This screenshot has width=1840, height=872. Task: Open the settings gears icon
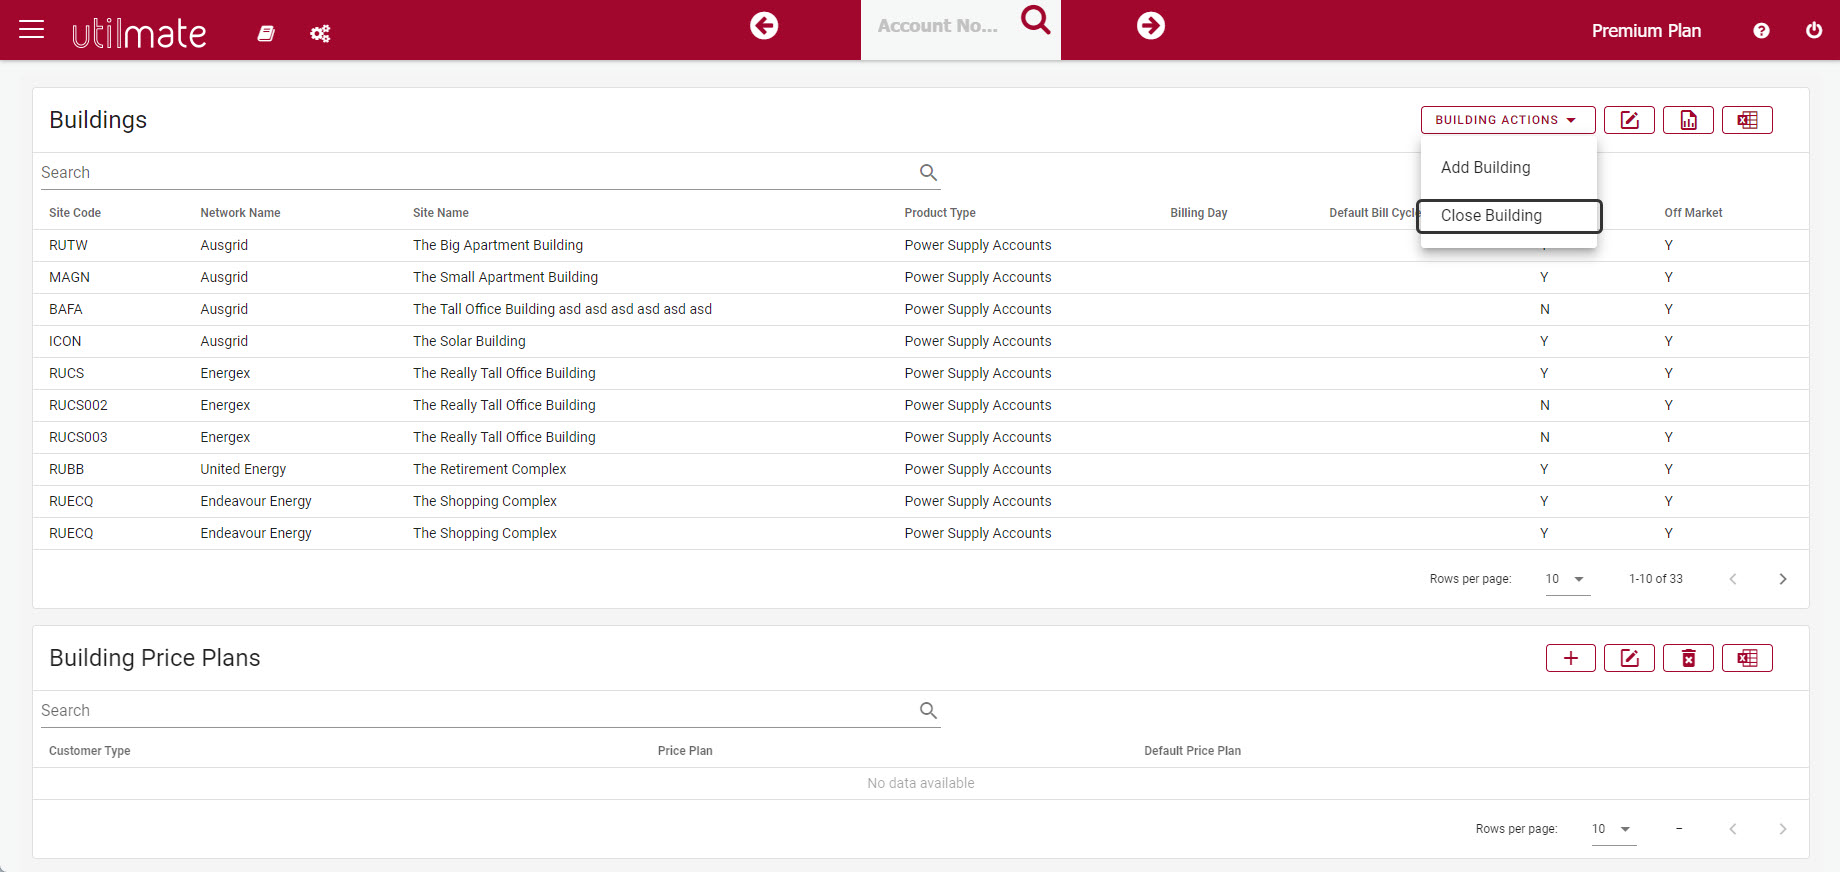[x=320, y=34]
